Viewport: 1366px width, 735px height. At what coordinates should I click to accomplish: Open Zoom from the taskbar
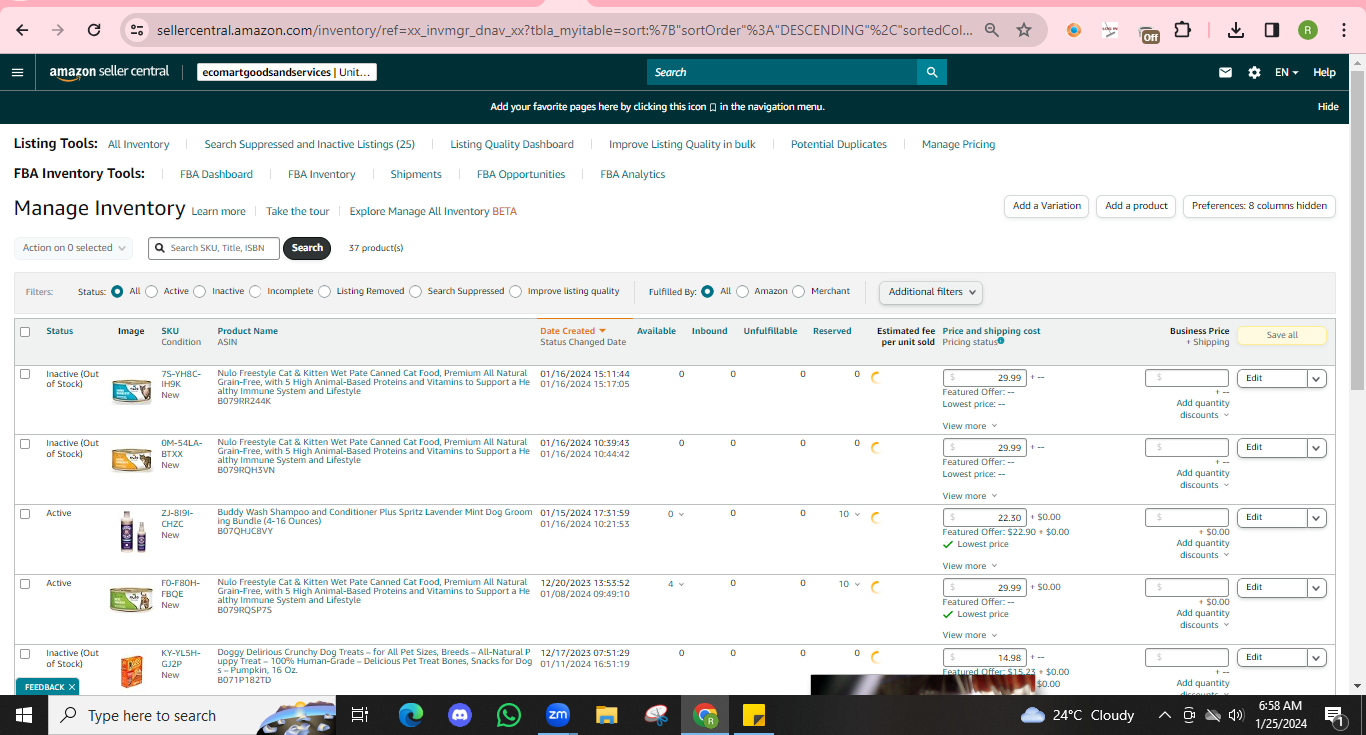point(558,715)
